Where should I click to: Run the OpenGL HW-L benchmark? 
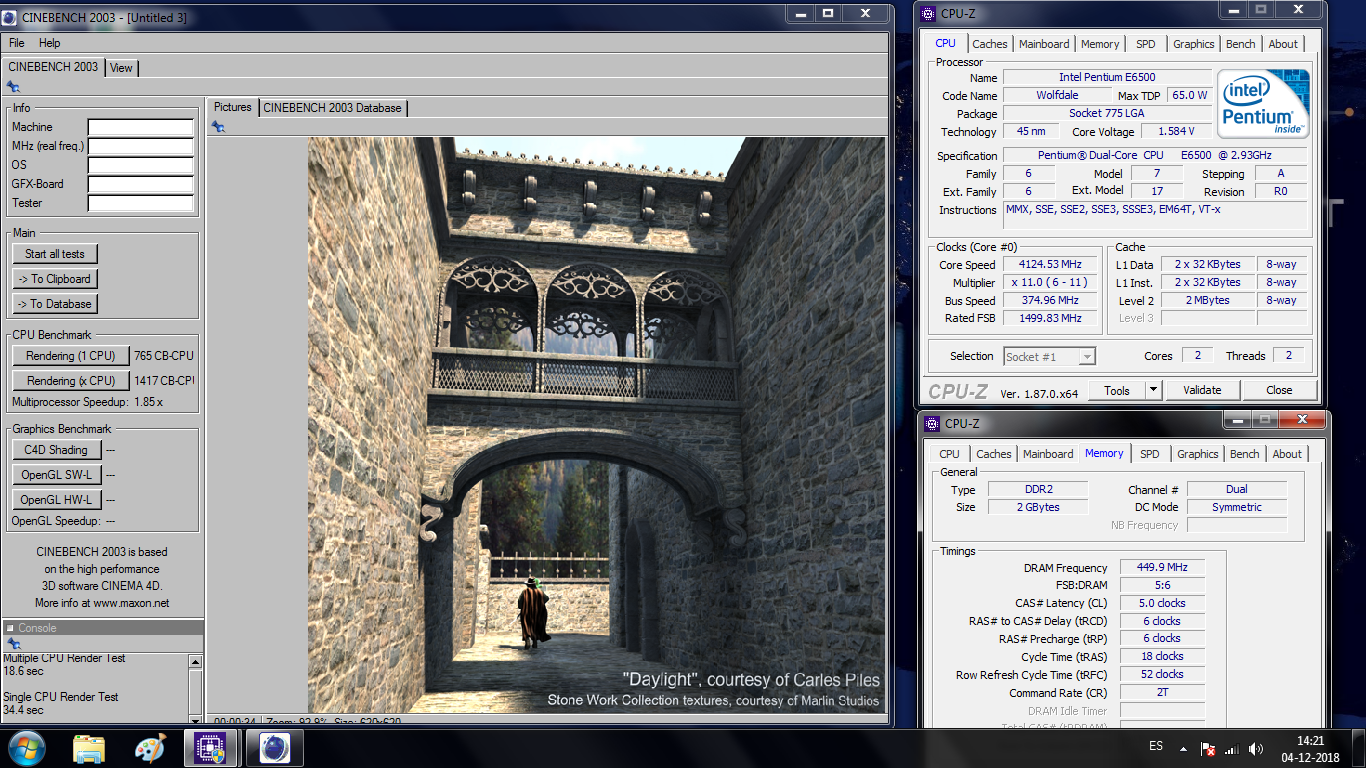coord(56,500)
